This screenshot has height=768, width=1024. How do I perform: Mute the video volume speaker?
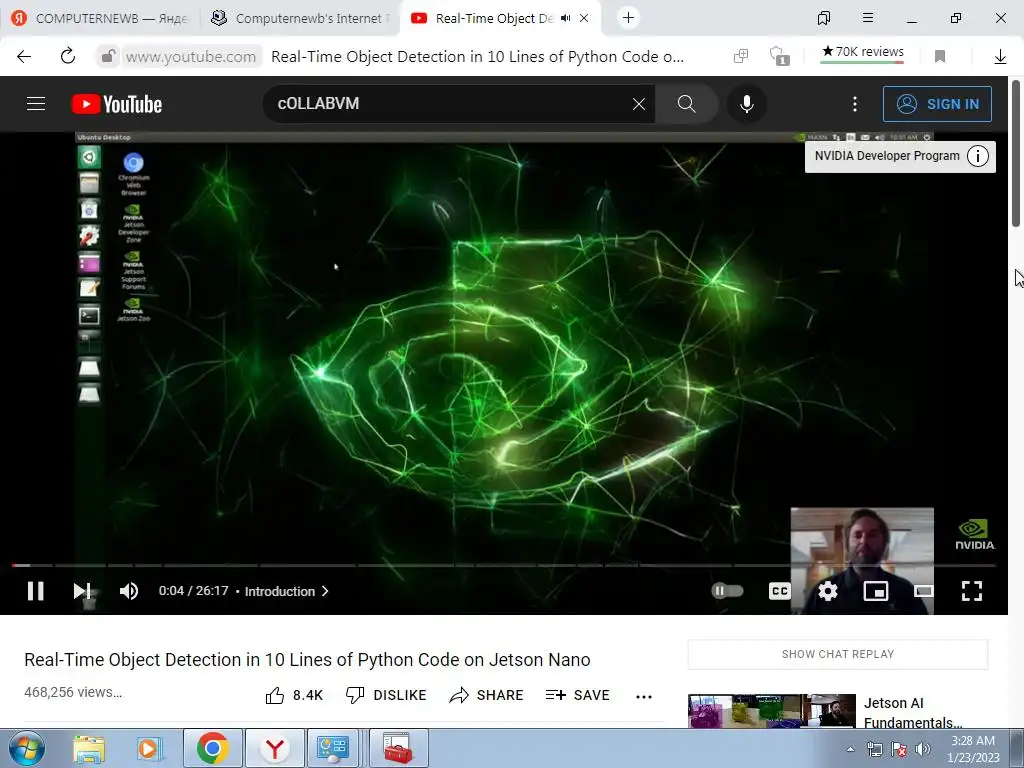[x=129, y=591]
